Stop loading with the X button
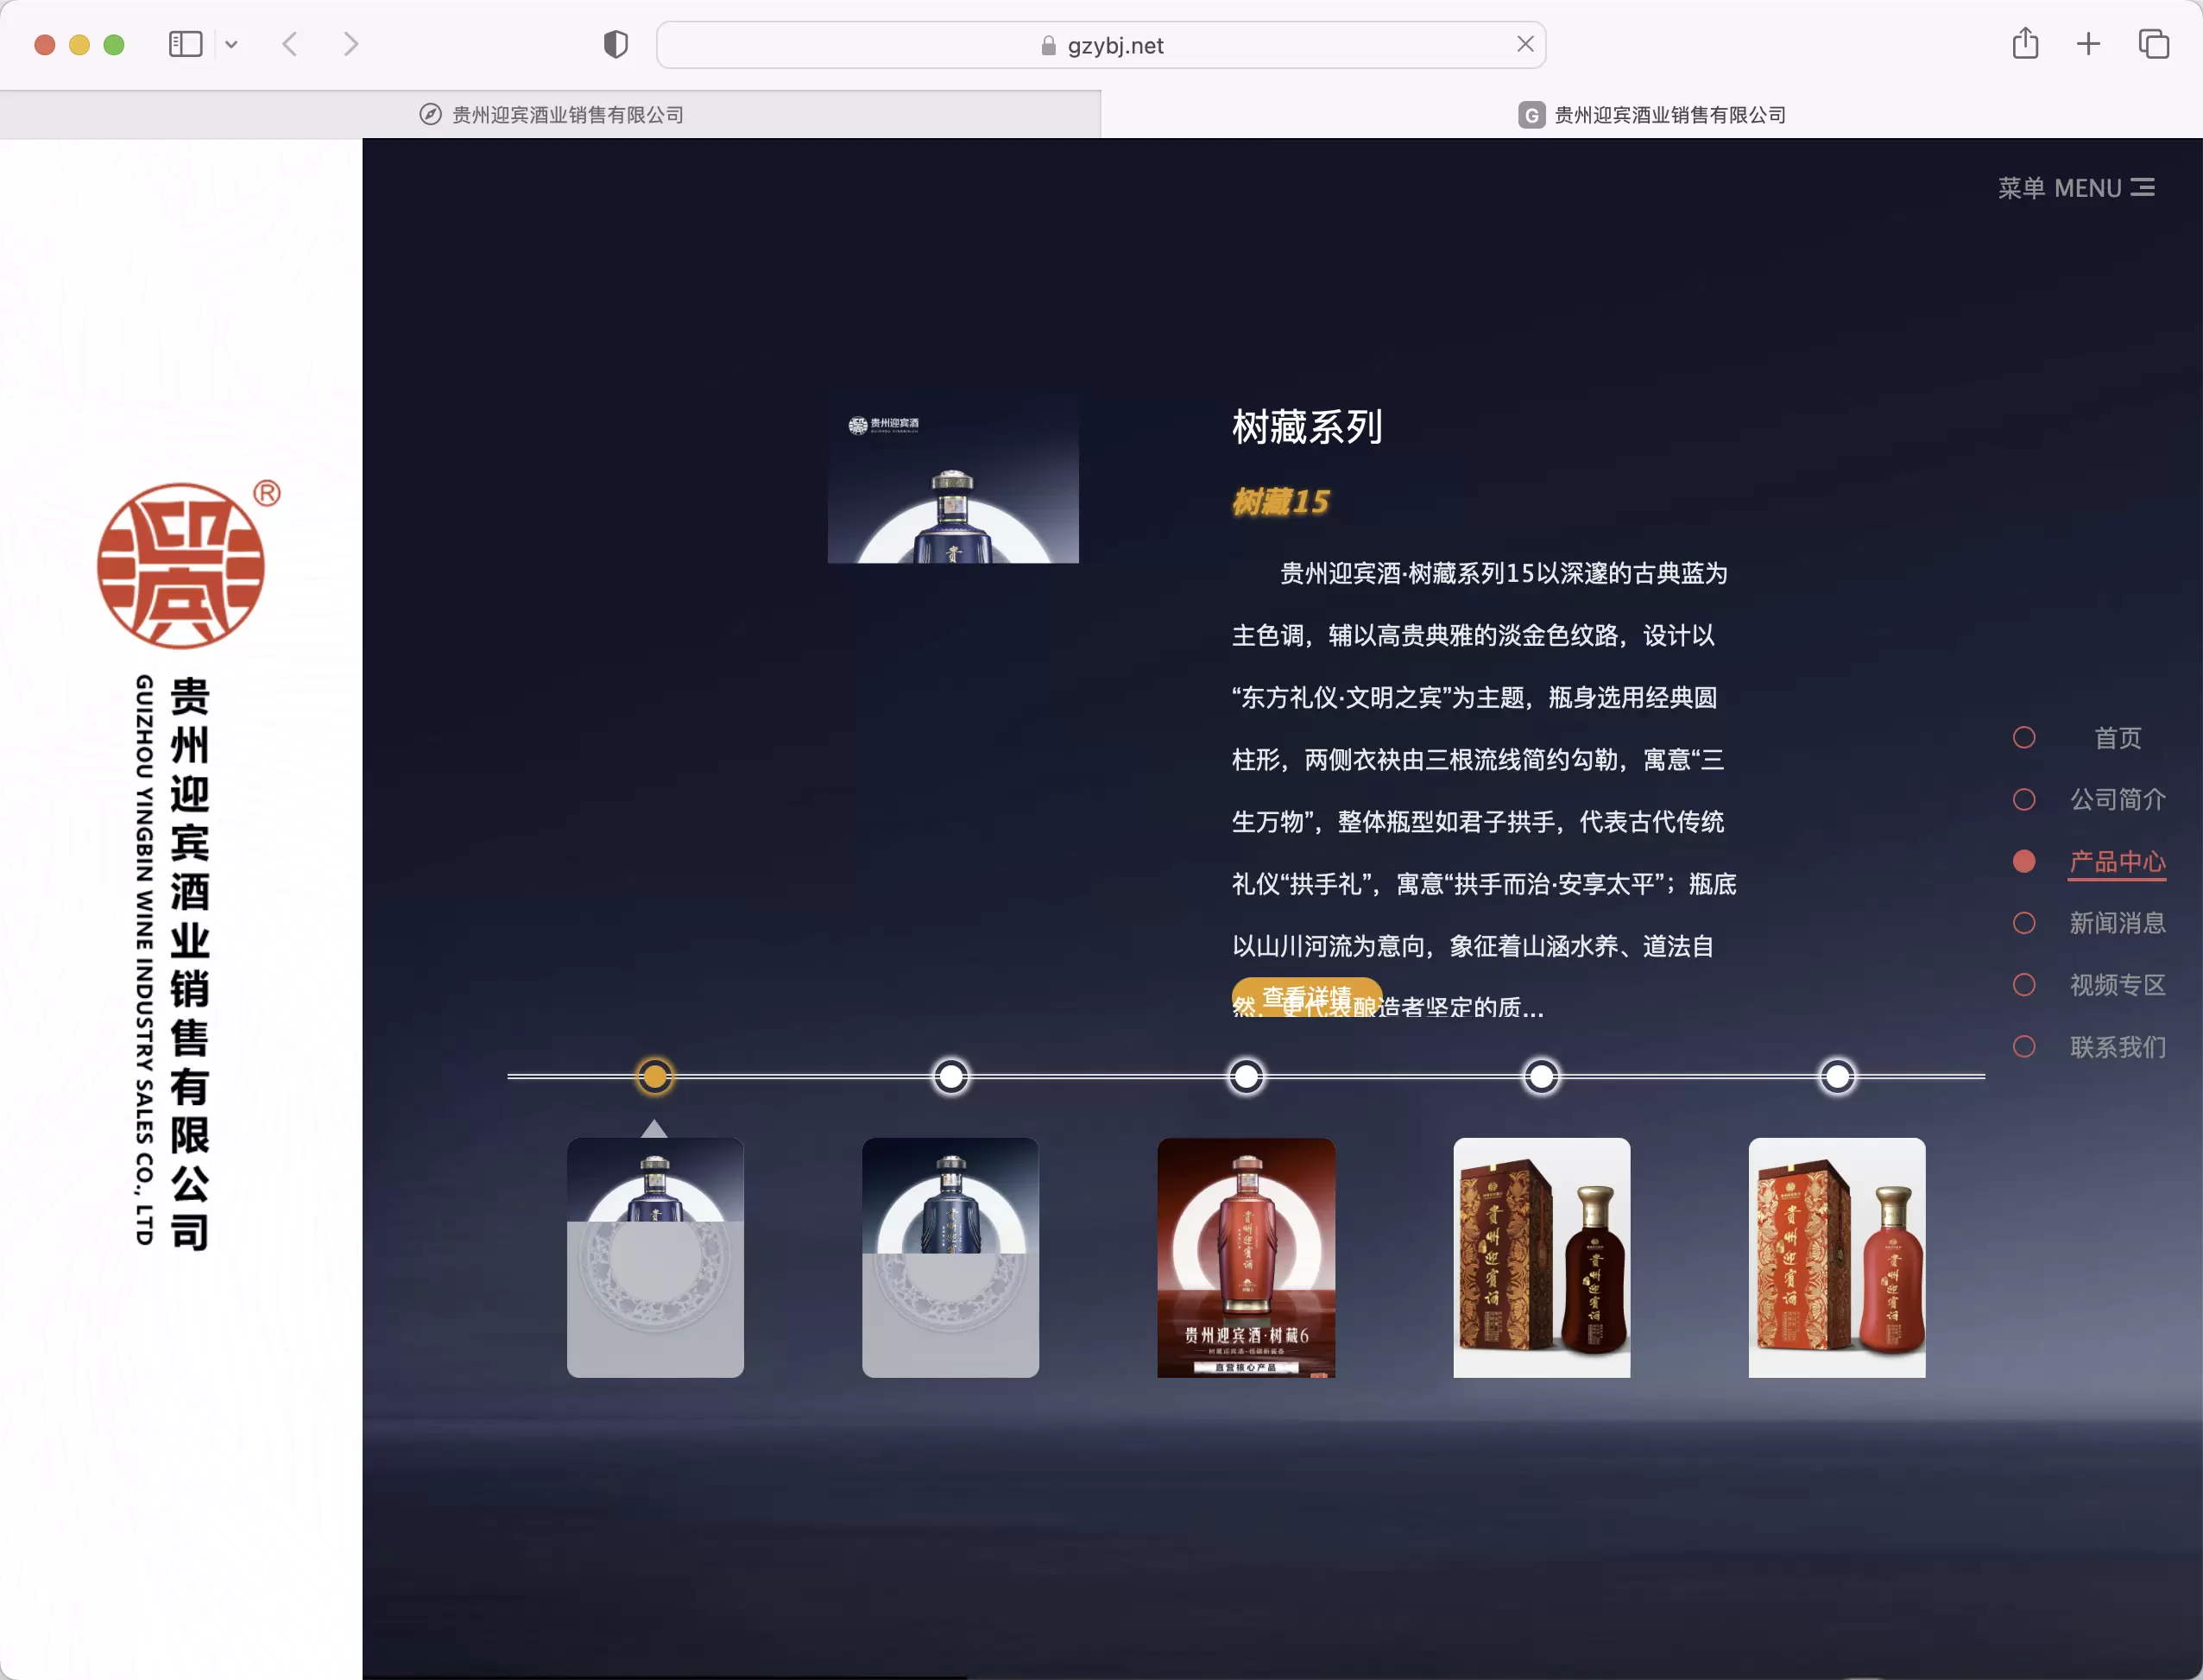Image resolution: width=2203 pixels, height=1680 pixels. pyautogui.click(x=1525, y=44)
